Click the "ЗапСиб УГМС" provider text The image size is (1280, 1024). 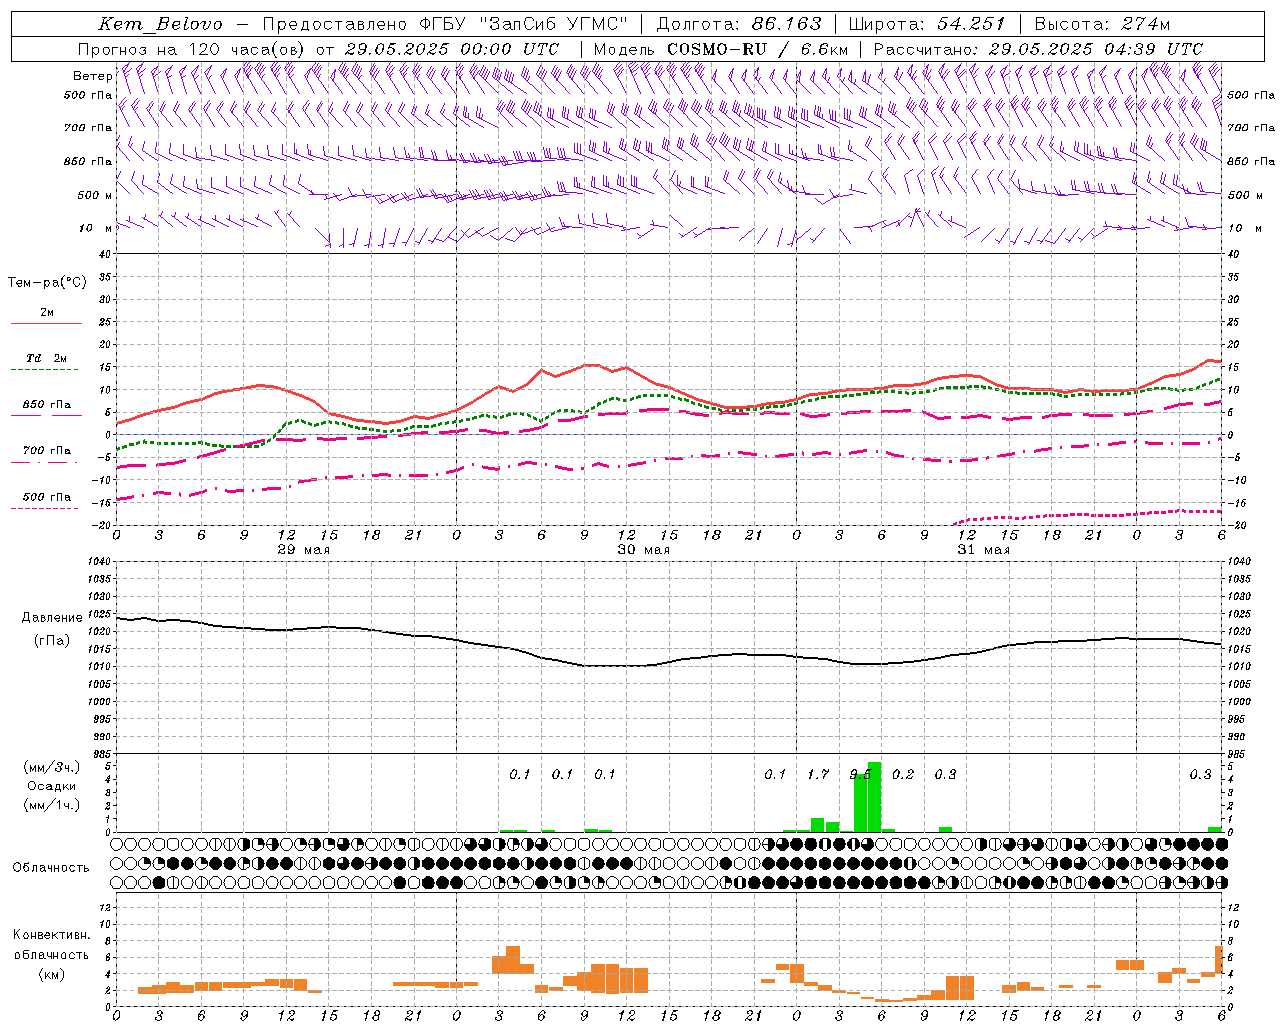[553, 24]
